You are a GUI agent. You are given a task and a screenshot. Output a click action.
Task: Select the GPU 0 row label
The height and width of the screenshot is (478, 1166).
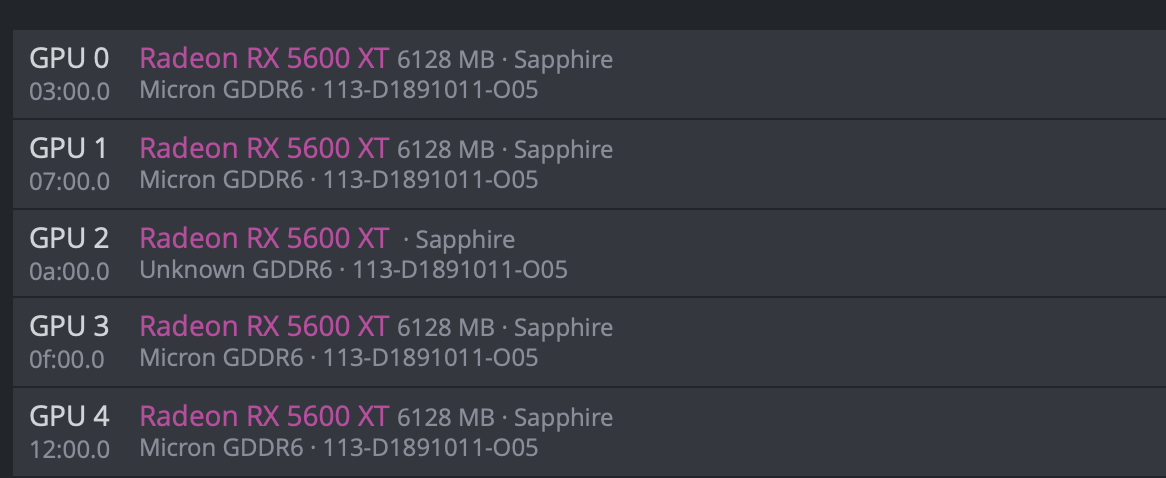pos(69,59)
